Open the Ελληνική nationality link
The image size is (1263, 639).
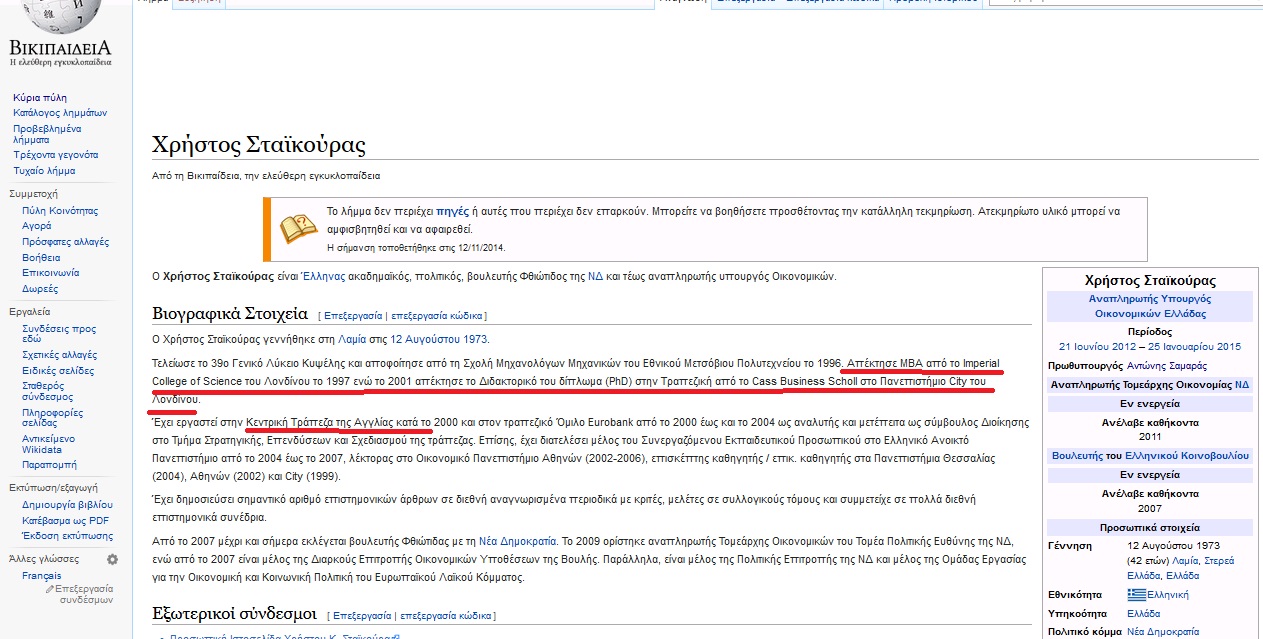pyautogui.click(x=1168, y=595)
